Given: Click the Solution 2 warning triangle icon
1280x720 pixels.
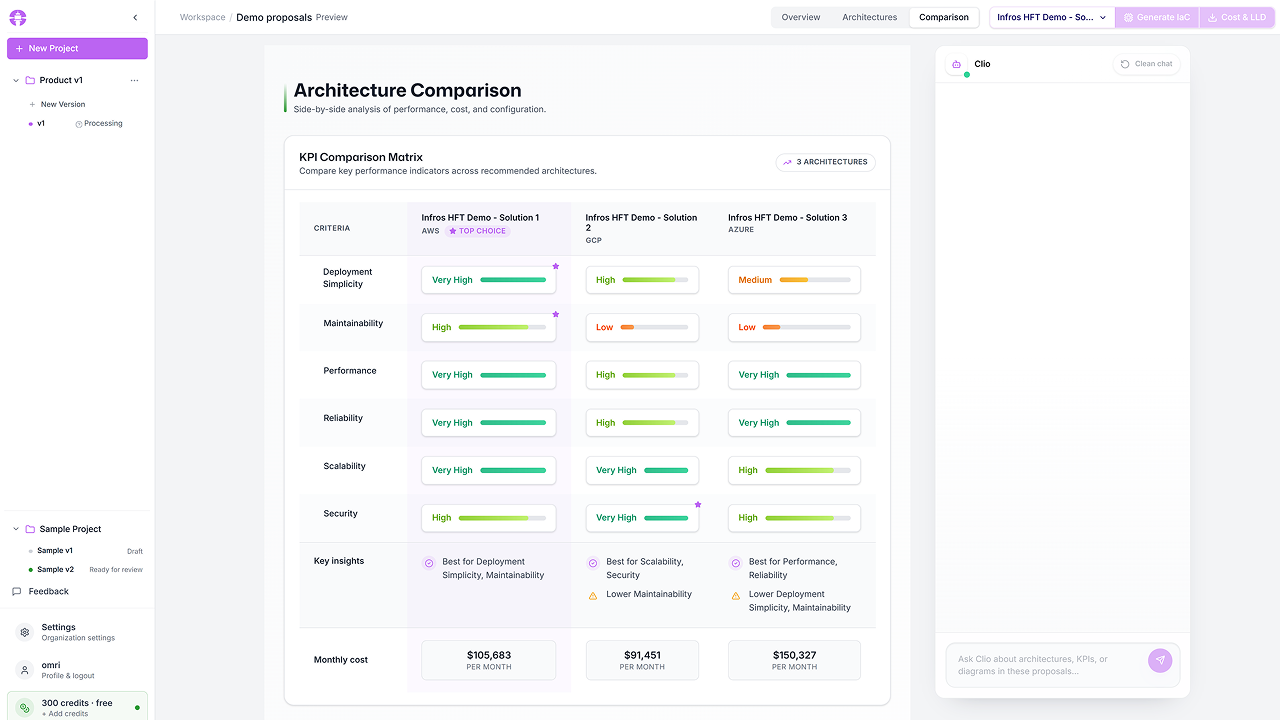Looking at the screenshot, I should point(593,595).
